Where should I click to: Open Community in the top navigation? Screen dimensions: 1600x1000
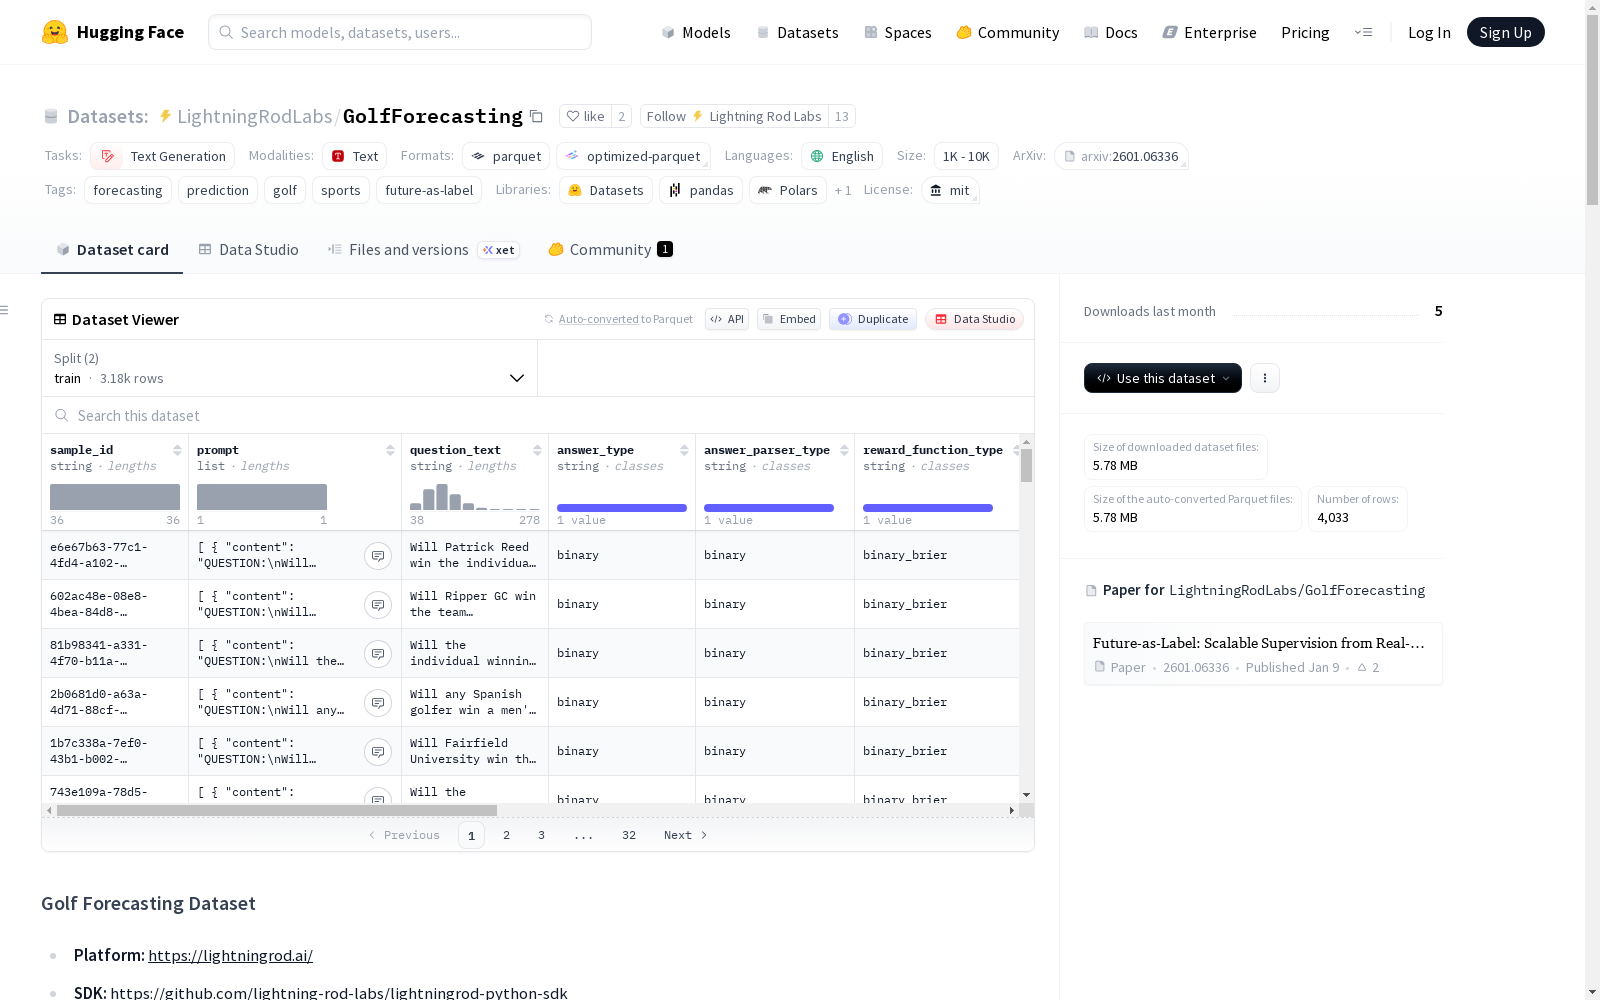click(x=1008, y=32)
